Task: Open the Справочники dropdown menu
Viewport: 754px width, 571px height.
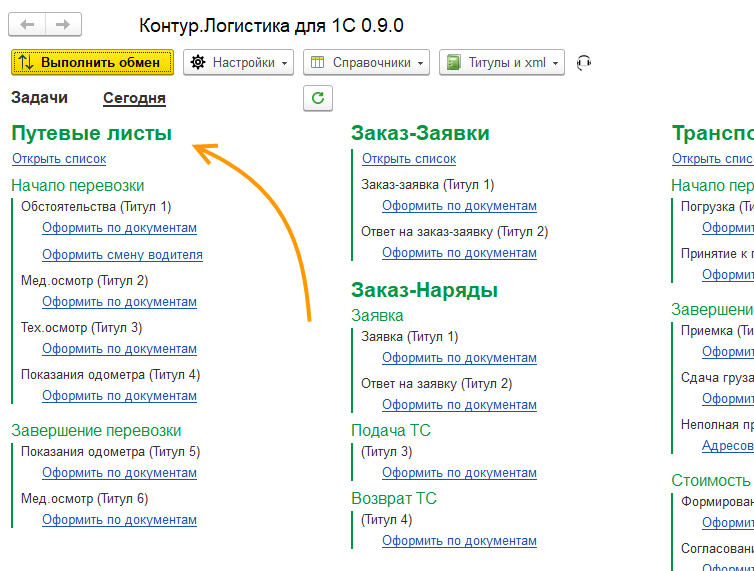Action: [366, 63]
